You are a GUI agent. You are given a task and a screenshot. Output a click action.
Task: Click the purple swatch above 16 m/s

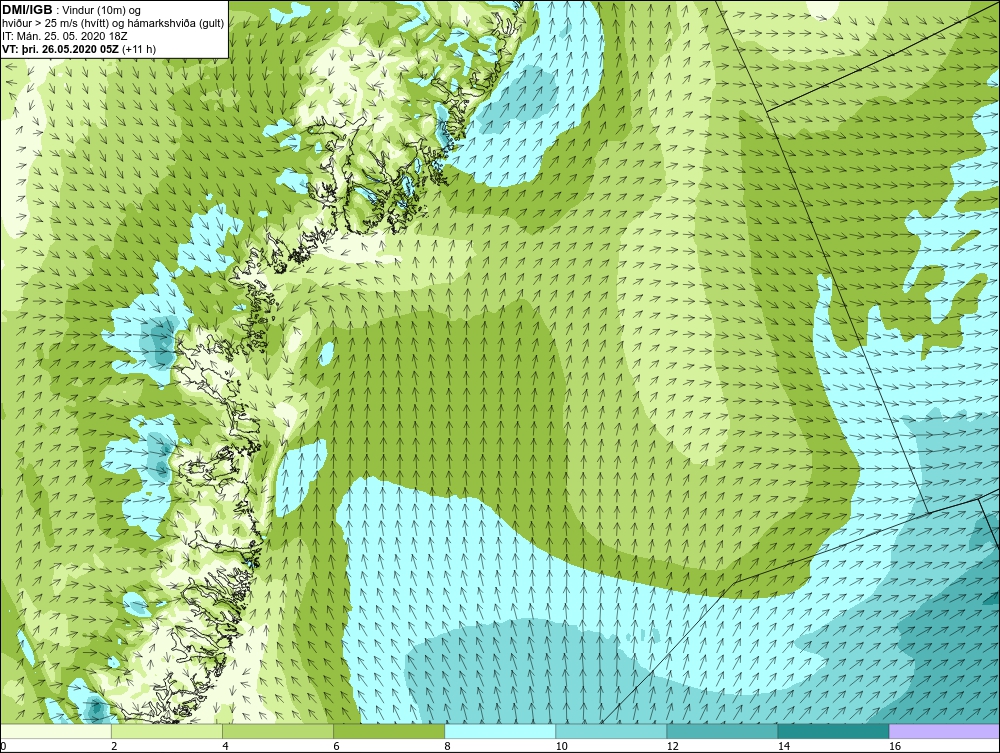pos(944,731)
